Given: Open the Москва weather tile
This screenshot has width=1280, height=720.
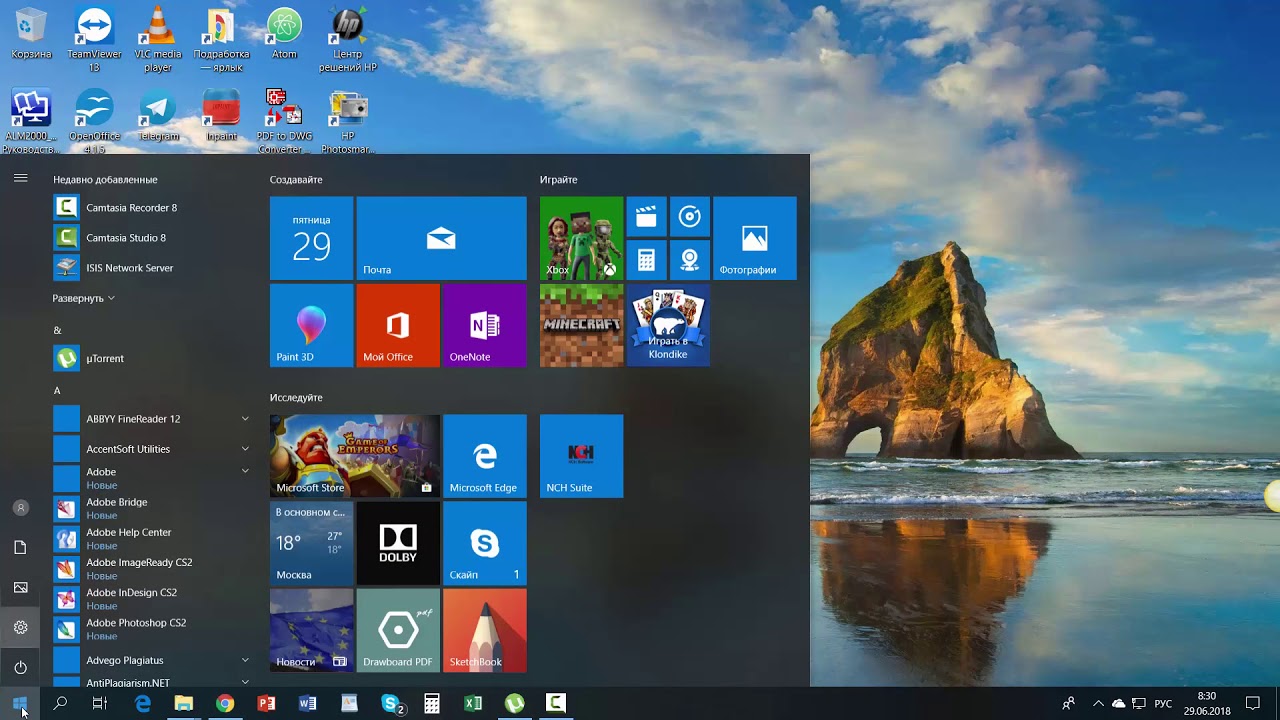Looking at the screenshot, I should pos(311,543).
